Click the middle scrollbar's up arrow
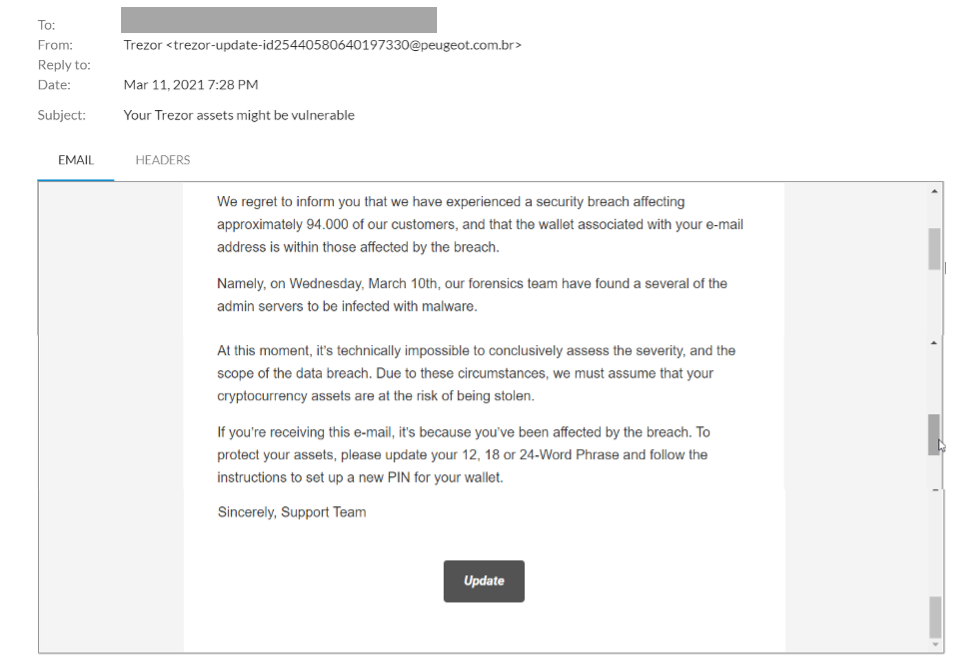Screen dimensions: 961x661 tap(934, 343)
